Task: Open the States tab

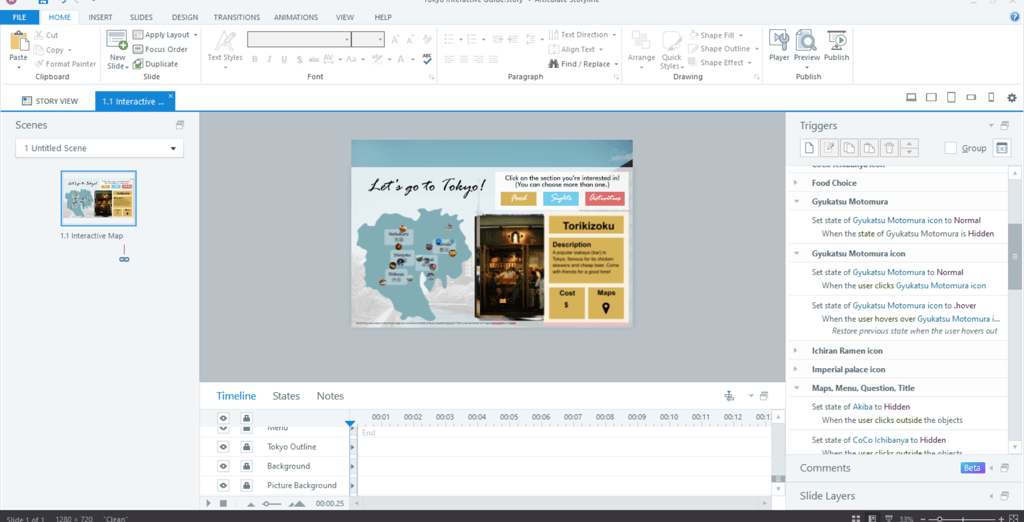Action: [286, 396]
